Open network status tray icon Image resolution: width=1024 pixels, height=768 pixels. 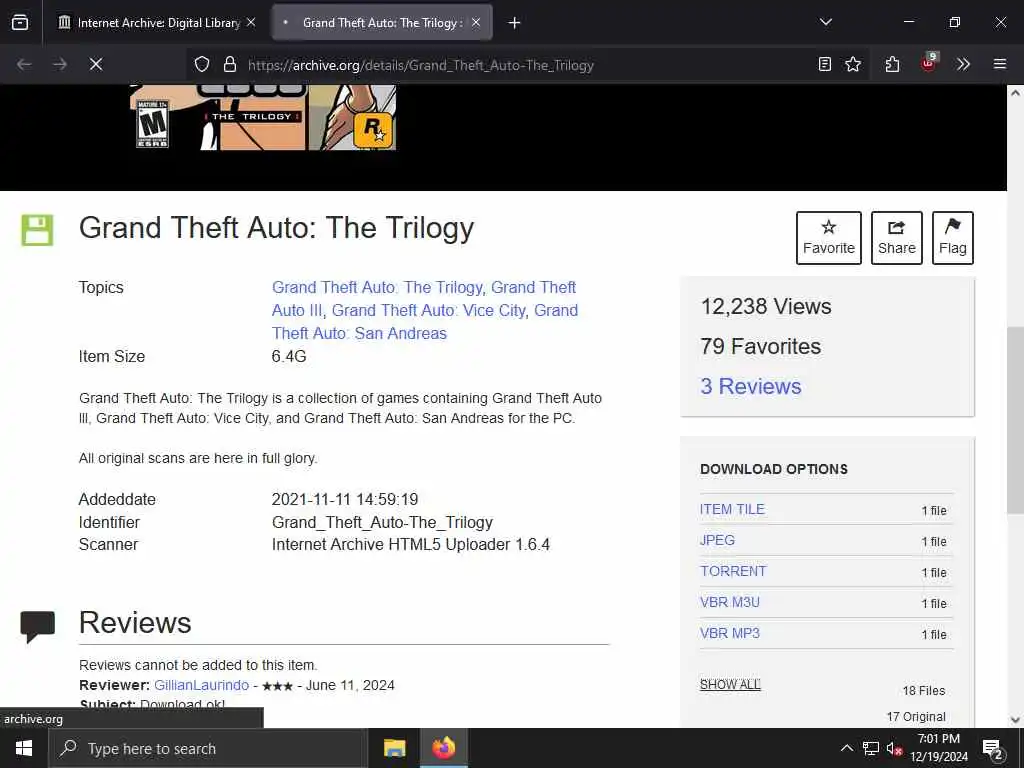871,748
